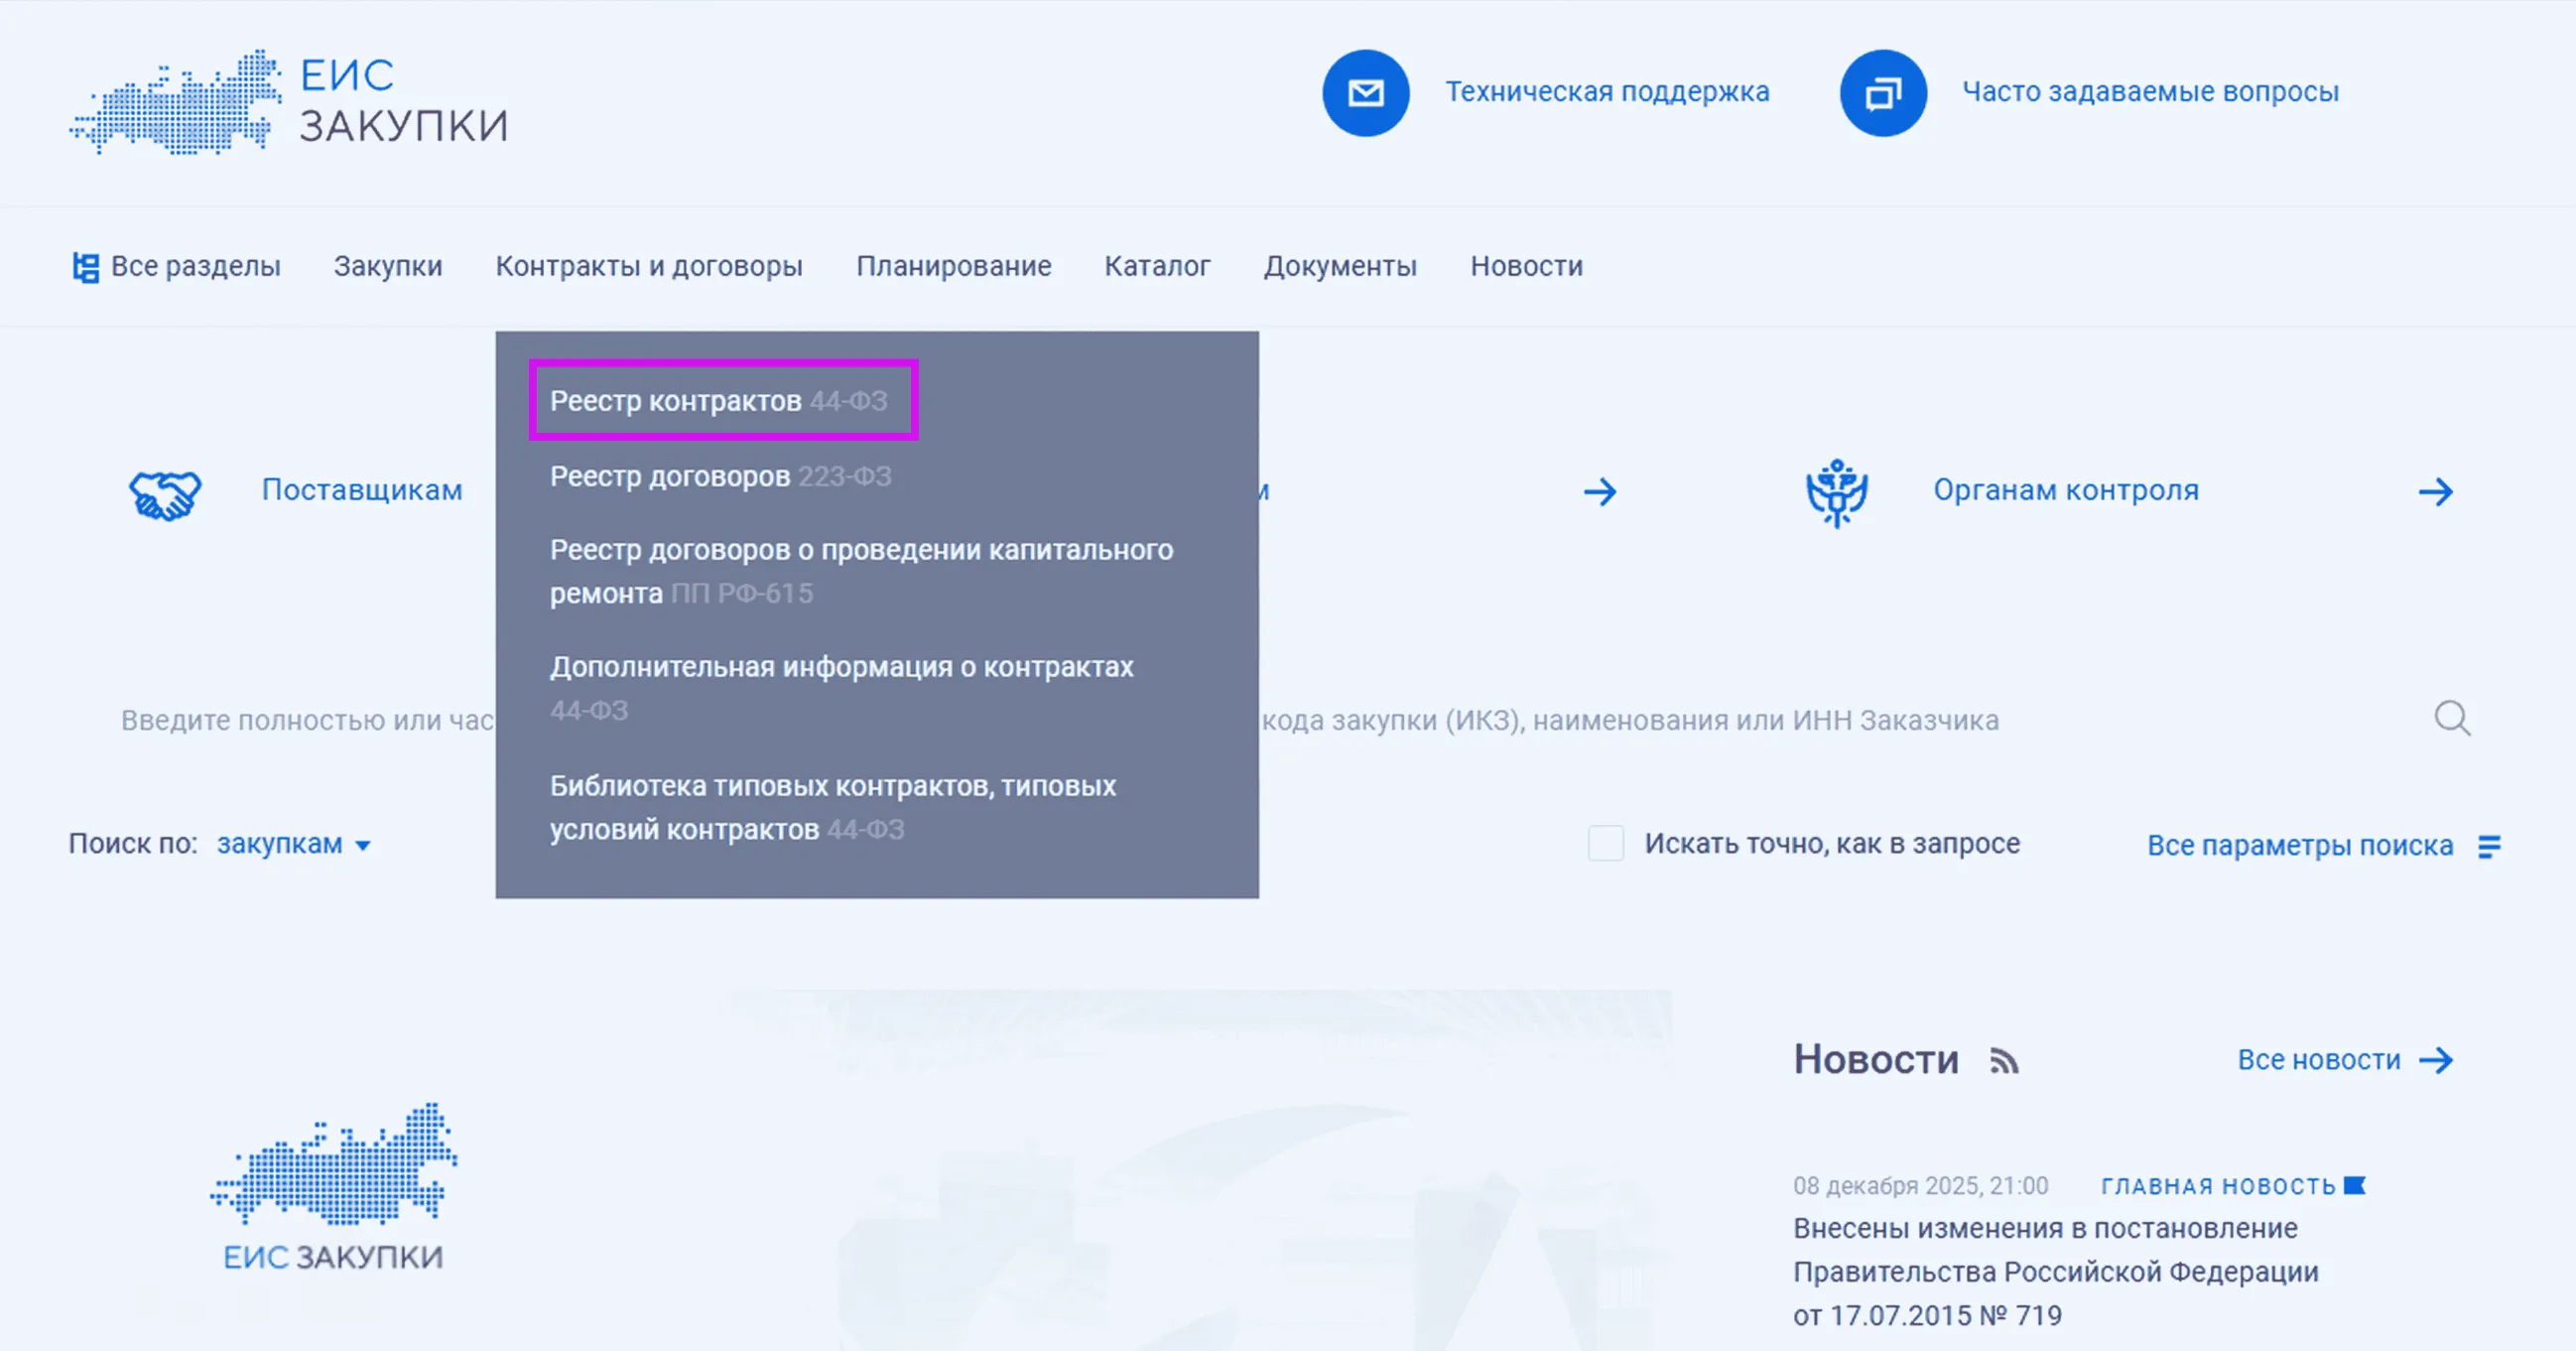
Task: Click the emblem icon for Органам контроля
Action: (x=1836, y=492)
